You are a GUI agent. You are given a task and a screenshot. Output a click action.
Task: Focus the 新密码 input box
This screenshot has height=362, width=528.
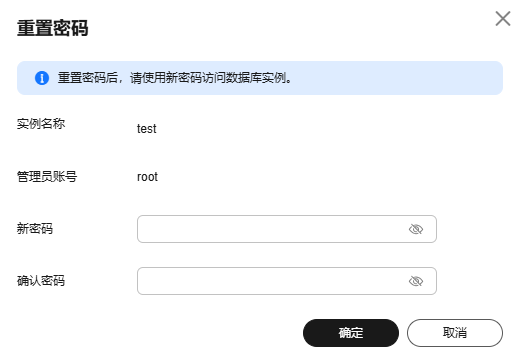tap(287, 229)
